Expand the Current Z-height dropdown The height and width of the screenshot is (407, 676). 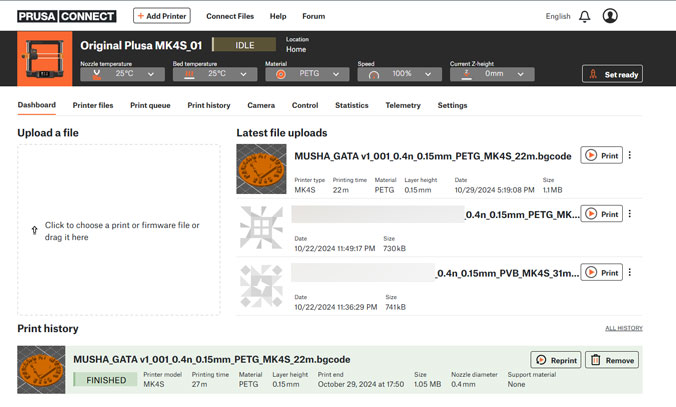coord(492,74)
